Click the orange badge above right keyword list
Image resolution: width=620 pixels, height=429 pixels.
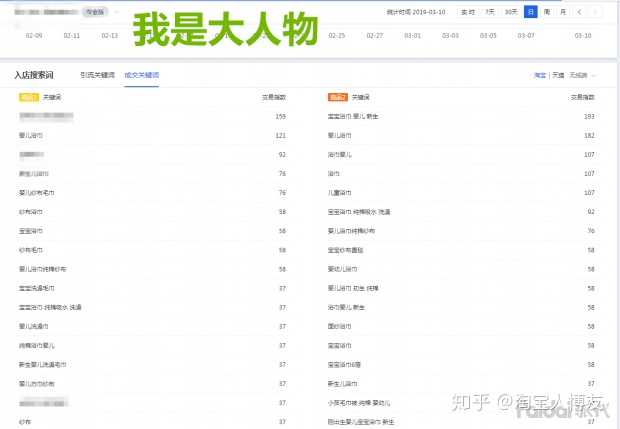coord(337,97)
